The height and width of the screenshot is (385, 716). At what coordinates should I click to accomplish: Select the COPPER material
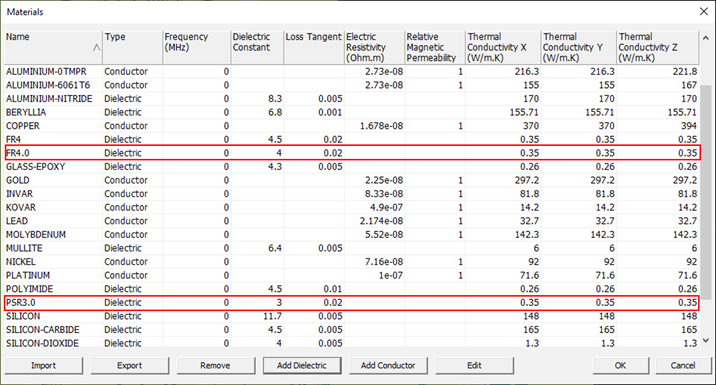tap(352, 126)
